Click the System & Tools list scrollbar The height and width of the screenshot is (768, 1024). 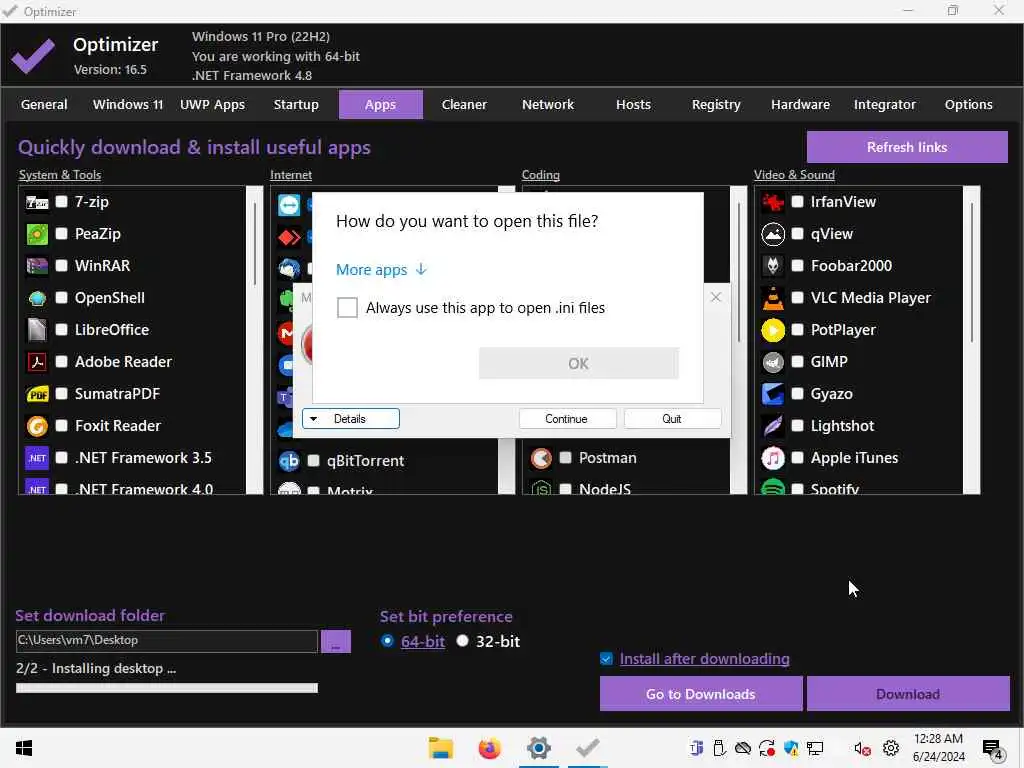pos(255,340)
